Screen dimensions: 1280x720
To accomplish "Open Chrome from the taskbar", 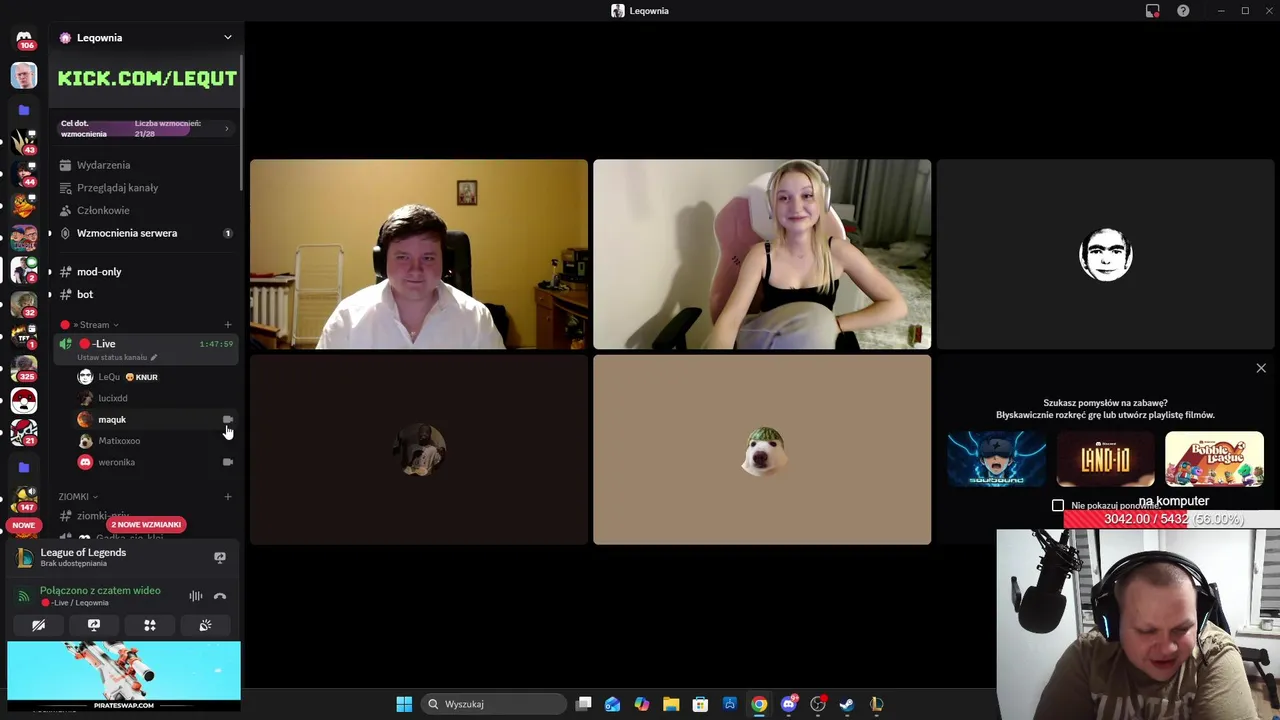I will point(759,704).
